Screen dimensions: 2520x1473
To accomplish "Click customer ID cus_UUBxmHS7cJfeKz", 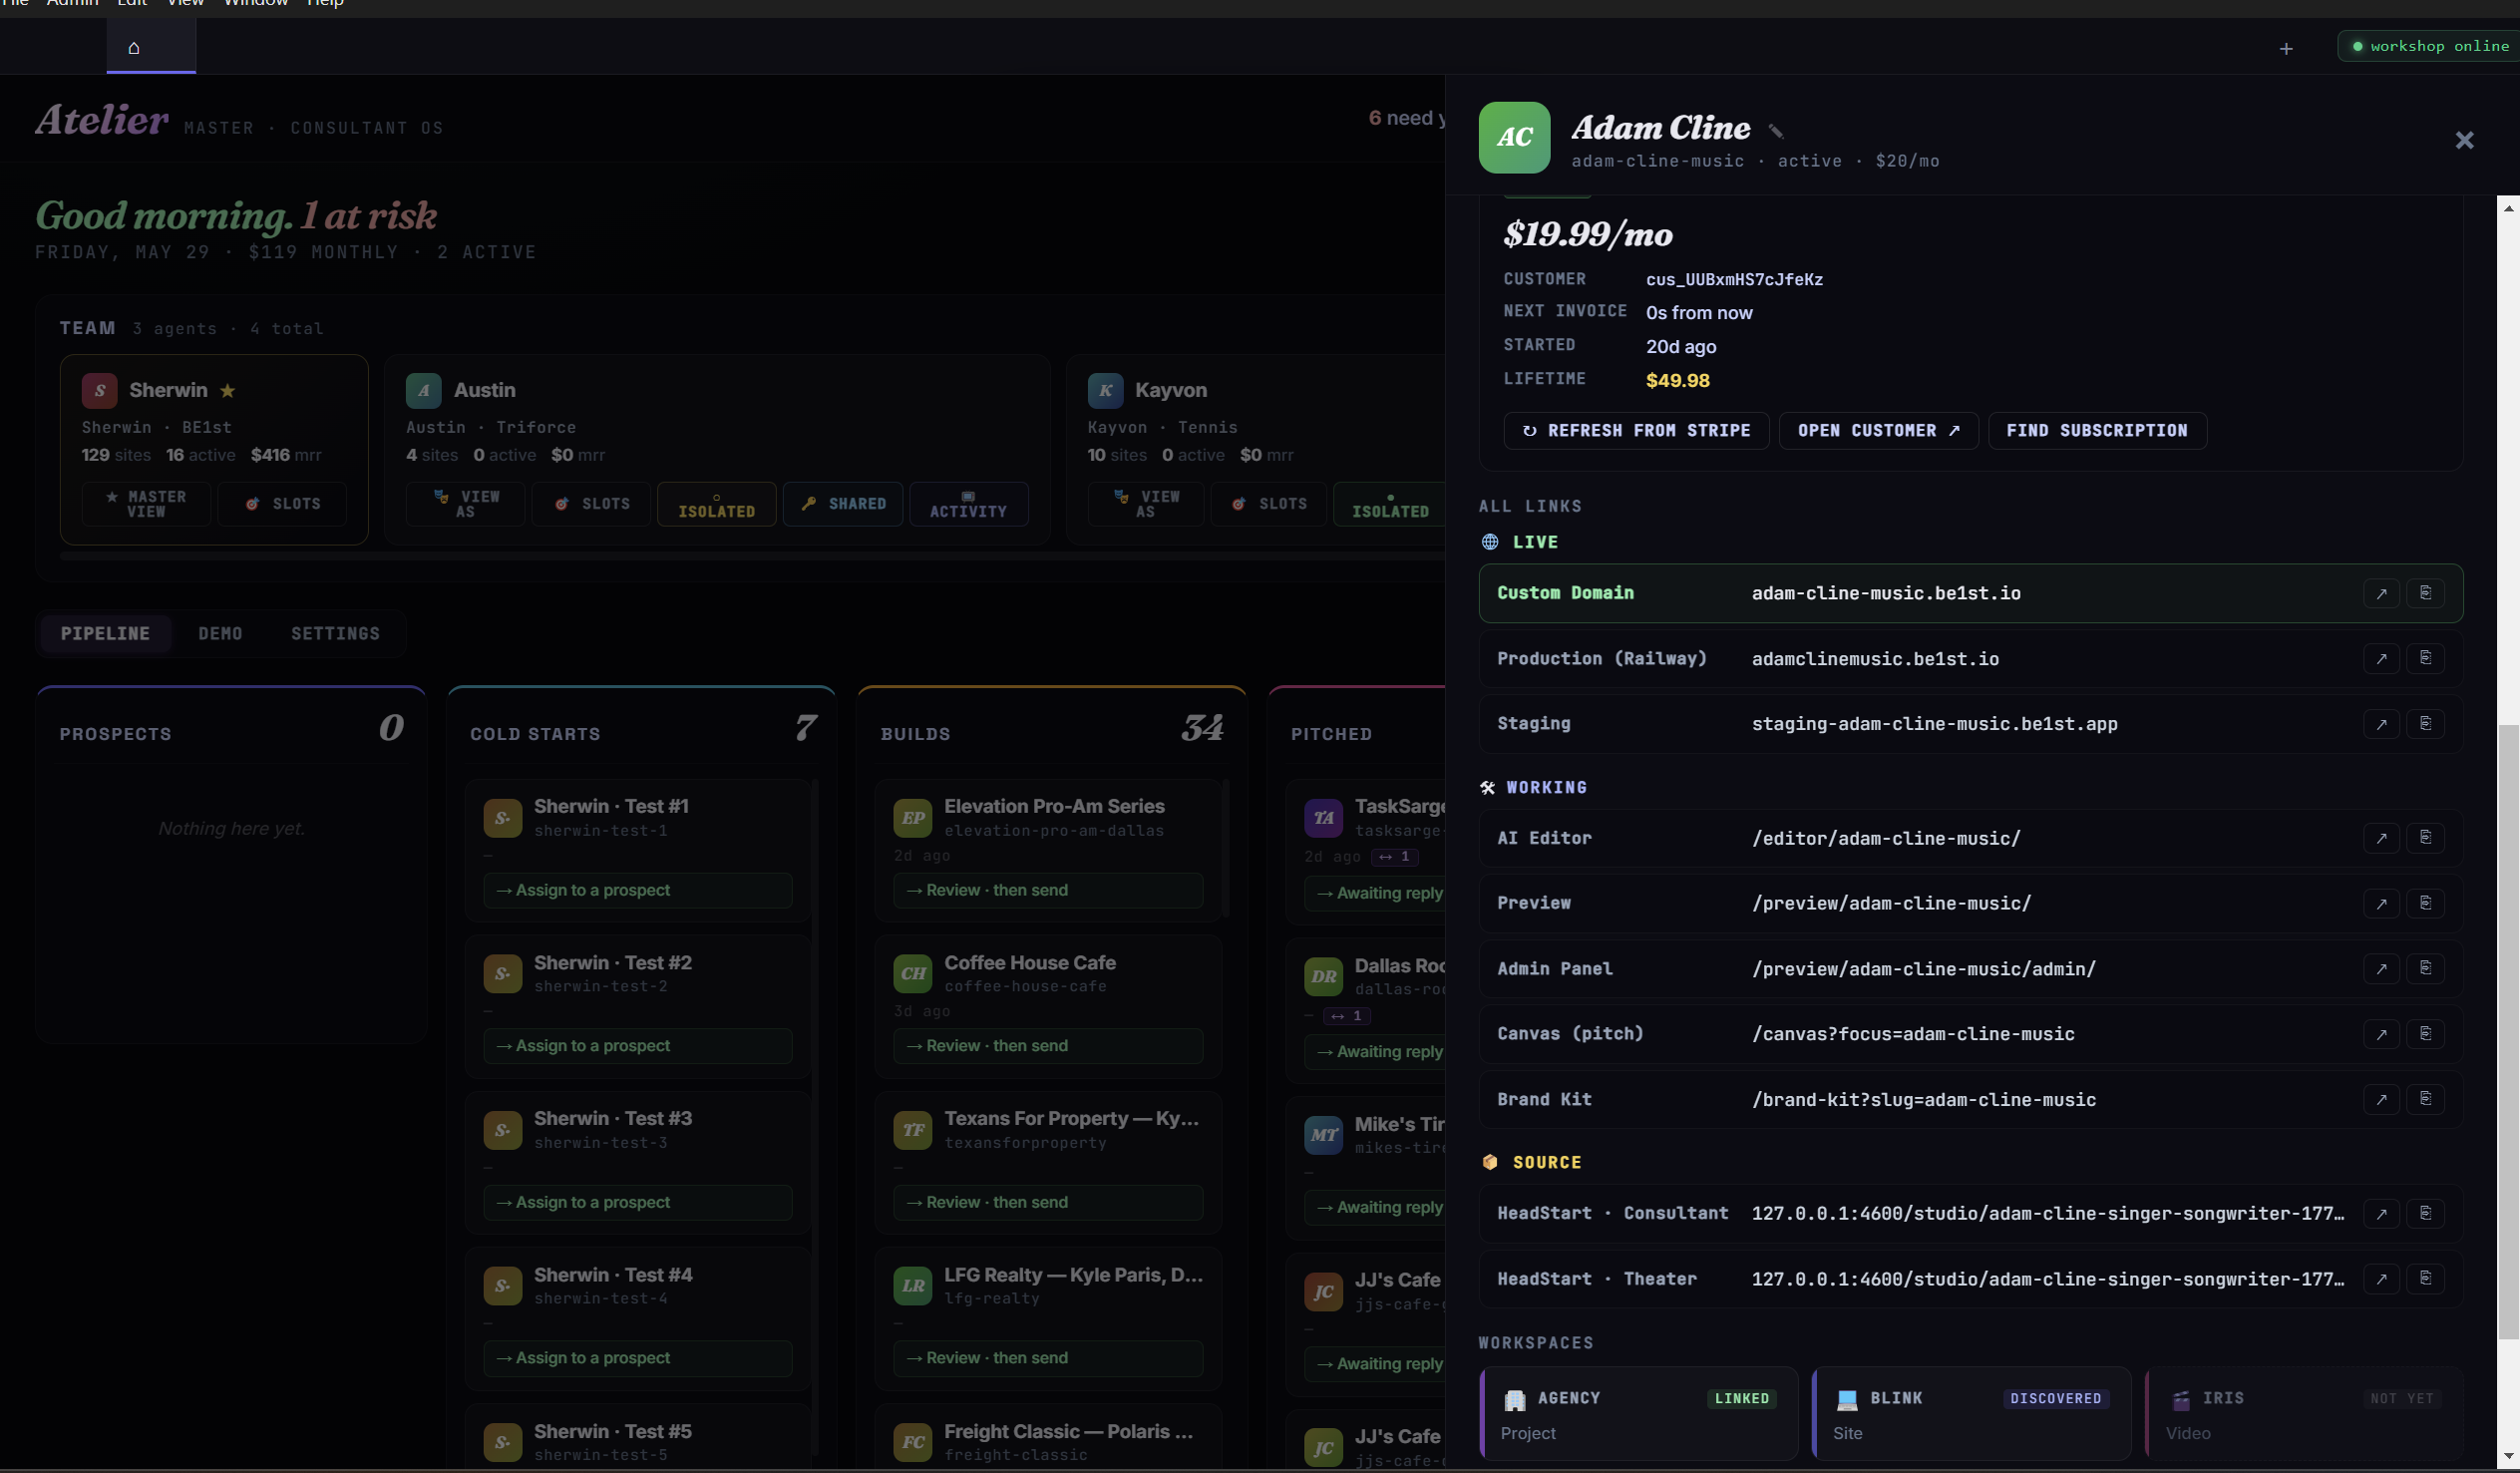I will point(1734,280).
